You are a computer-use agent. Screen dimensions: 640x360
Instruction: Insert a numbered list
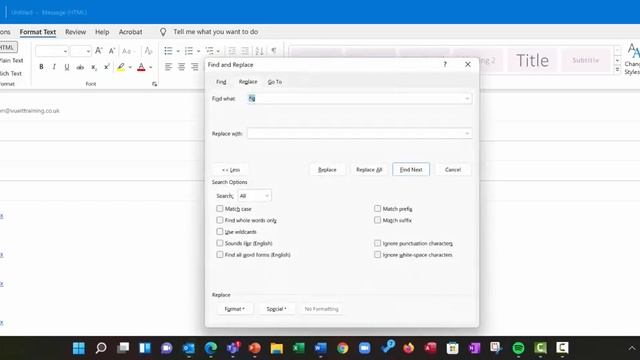click(x=189, y=51)
